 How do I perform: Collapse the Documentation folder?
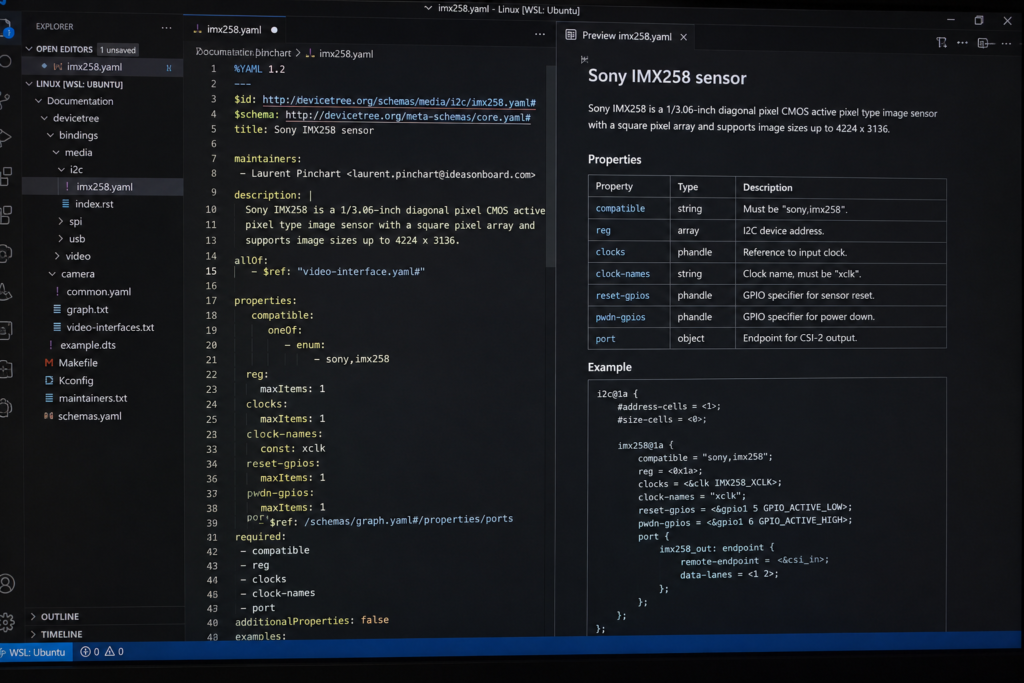[39, 101]
